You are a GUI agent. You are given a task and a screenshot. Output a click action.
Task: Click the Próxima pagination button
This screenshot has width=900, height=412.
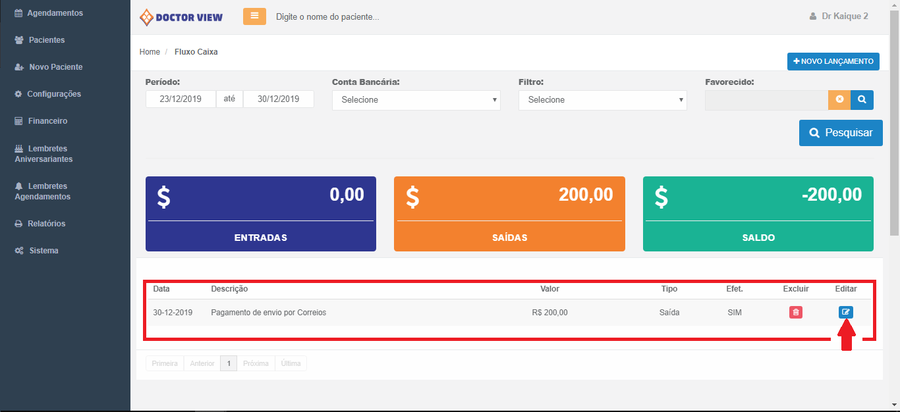(x=255, y=363)
